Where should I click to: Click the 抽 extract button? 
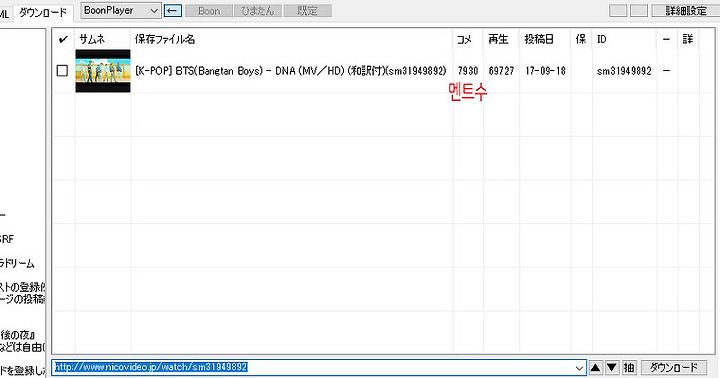pyautogui.click(x=629, y=368)
